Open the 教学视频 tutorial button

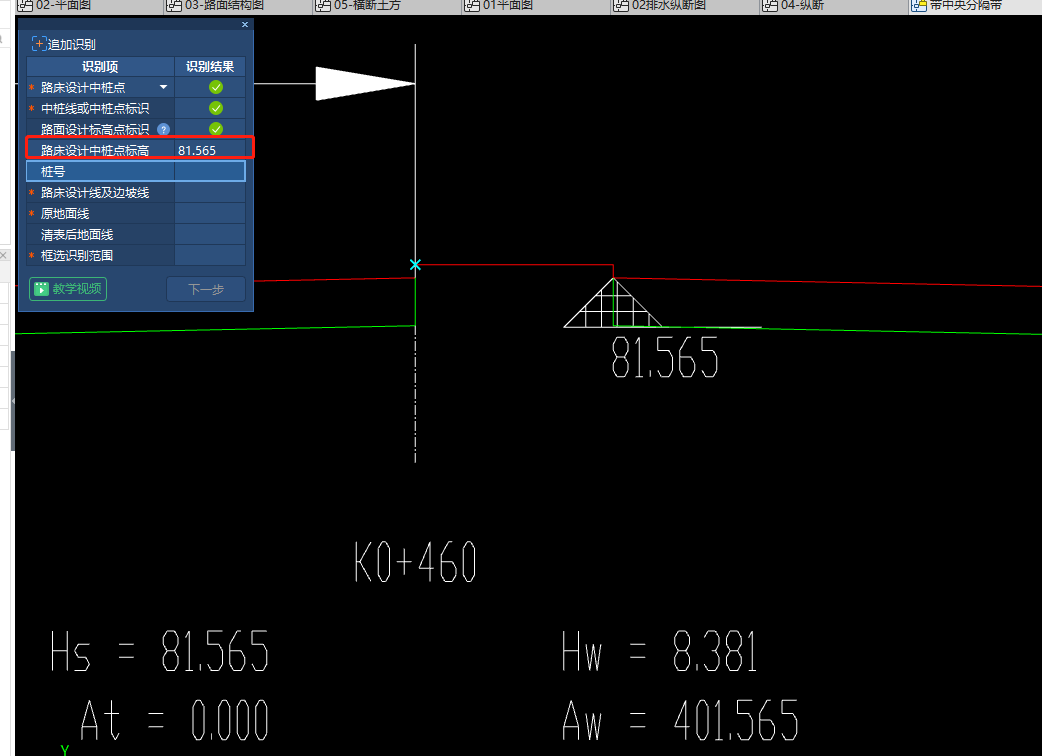(x=68, y=289)
